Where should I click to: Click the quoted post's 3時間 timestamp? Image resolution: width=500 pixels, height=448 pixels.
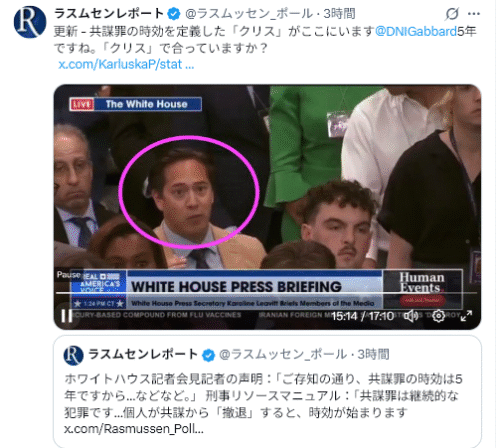tap(374, 354)
